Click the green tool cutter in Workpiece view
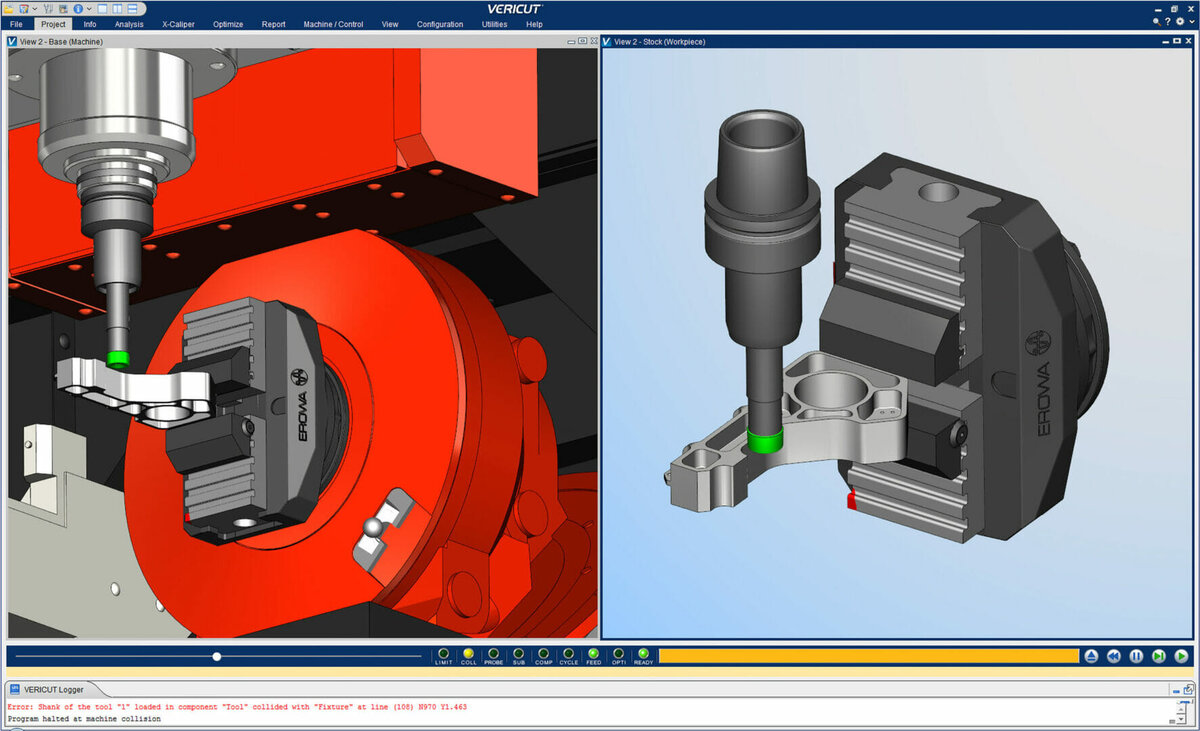Viewport: 1200px width, 731px height. pos(764,441)
